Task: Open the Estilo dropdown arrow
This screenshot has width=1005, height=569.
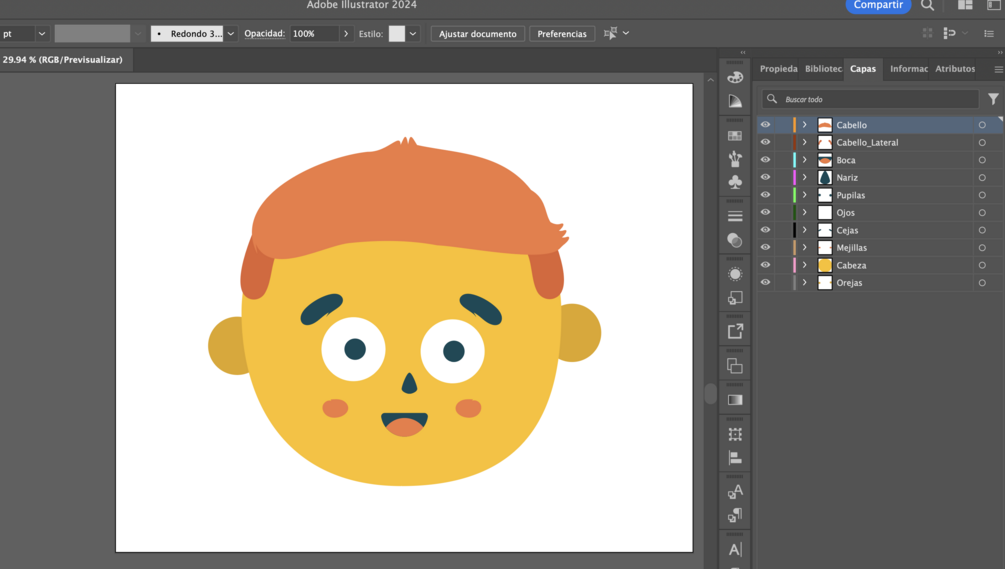Action: pyautogui.click(x=413, y=33)
